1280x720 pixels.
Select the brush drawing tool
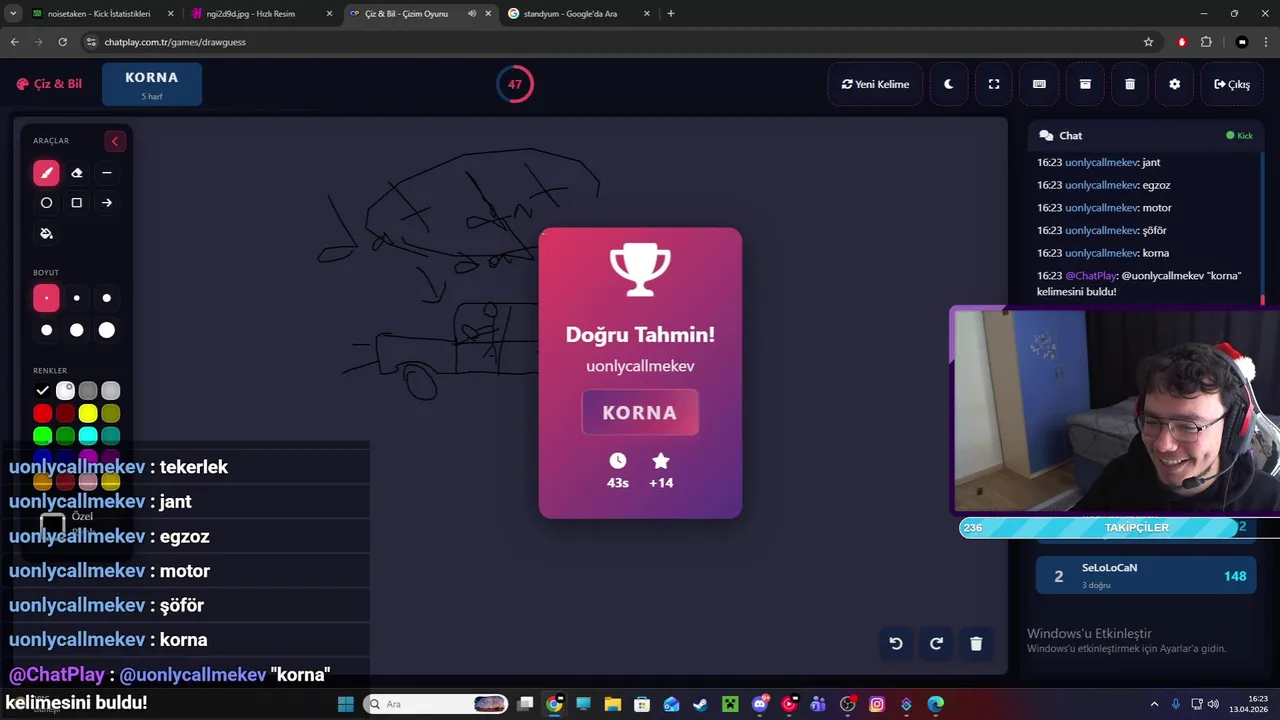click(x=46, y=173)
